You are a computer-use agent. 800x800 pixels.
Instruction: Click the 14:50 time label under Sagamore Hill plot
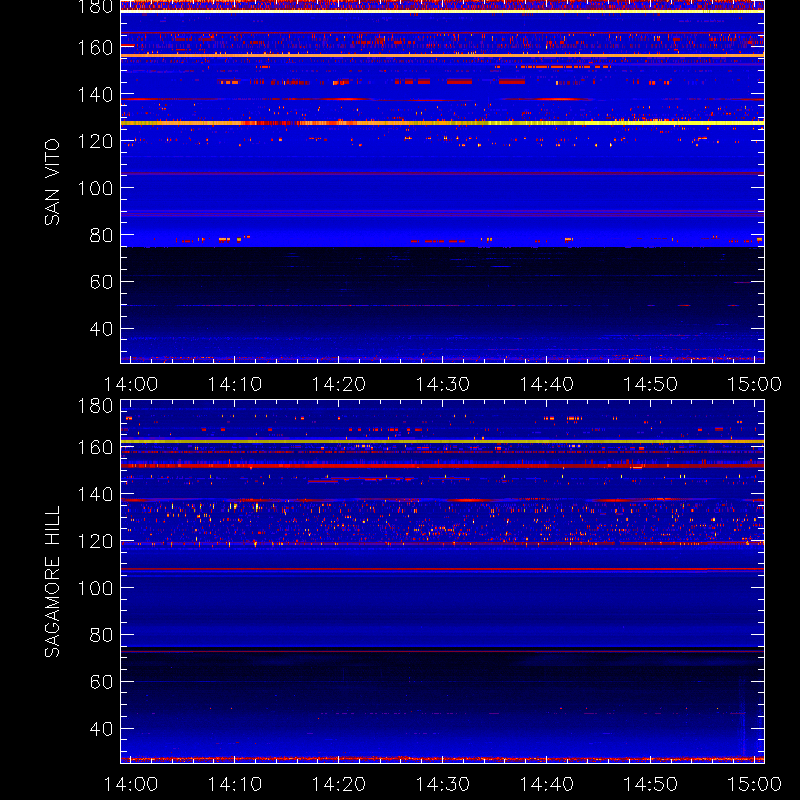pos(651,784)
